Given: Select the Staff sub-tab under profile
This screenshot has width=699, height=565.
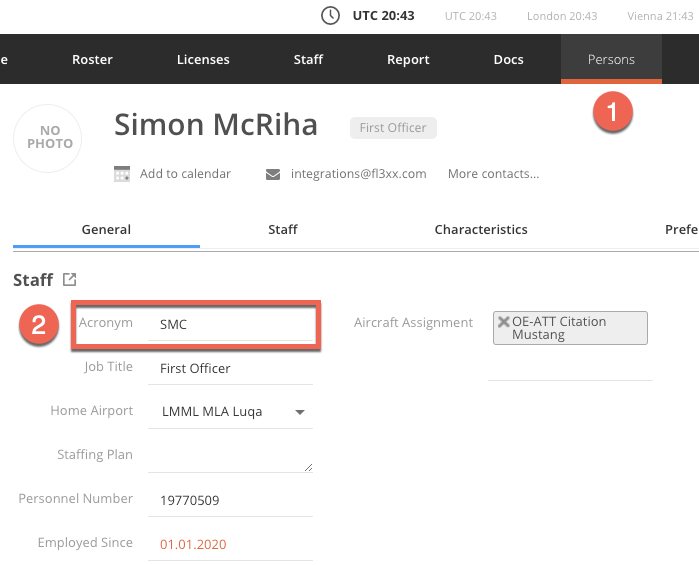Looking at the screenshot, I should (283, 229).
